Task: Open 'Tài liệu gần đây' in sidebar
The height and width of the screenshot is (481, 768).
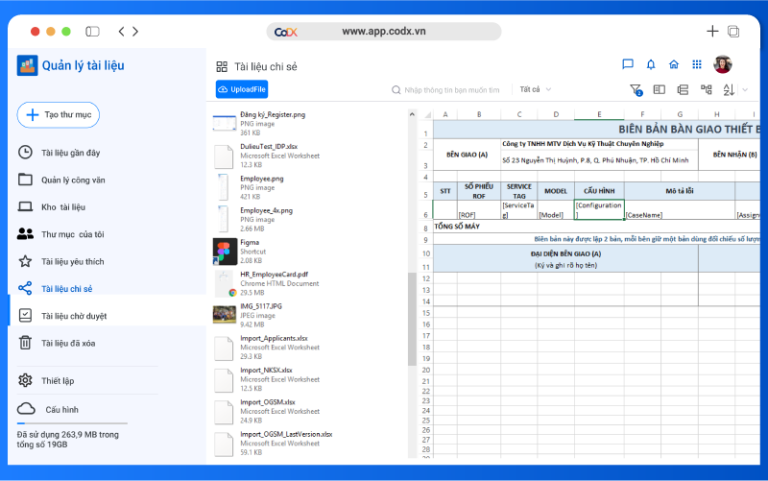Action: 70,153
